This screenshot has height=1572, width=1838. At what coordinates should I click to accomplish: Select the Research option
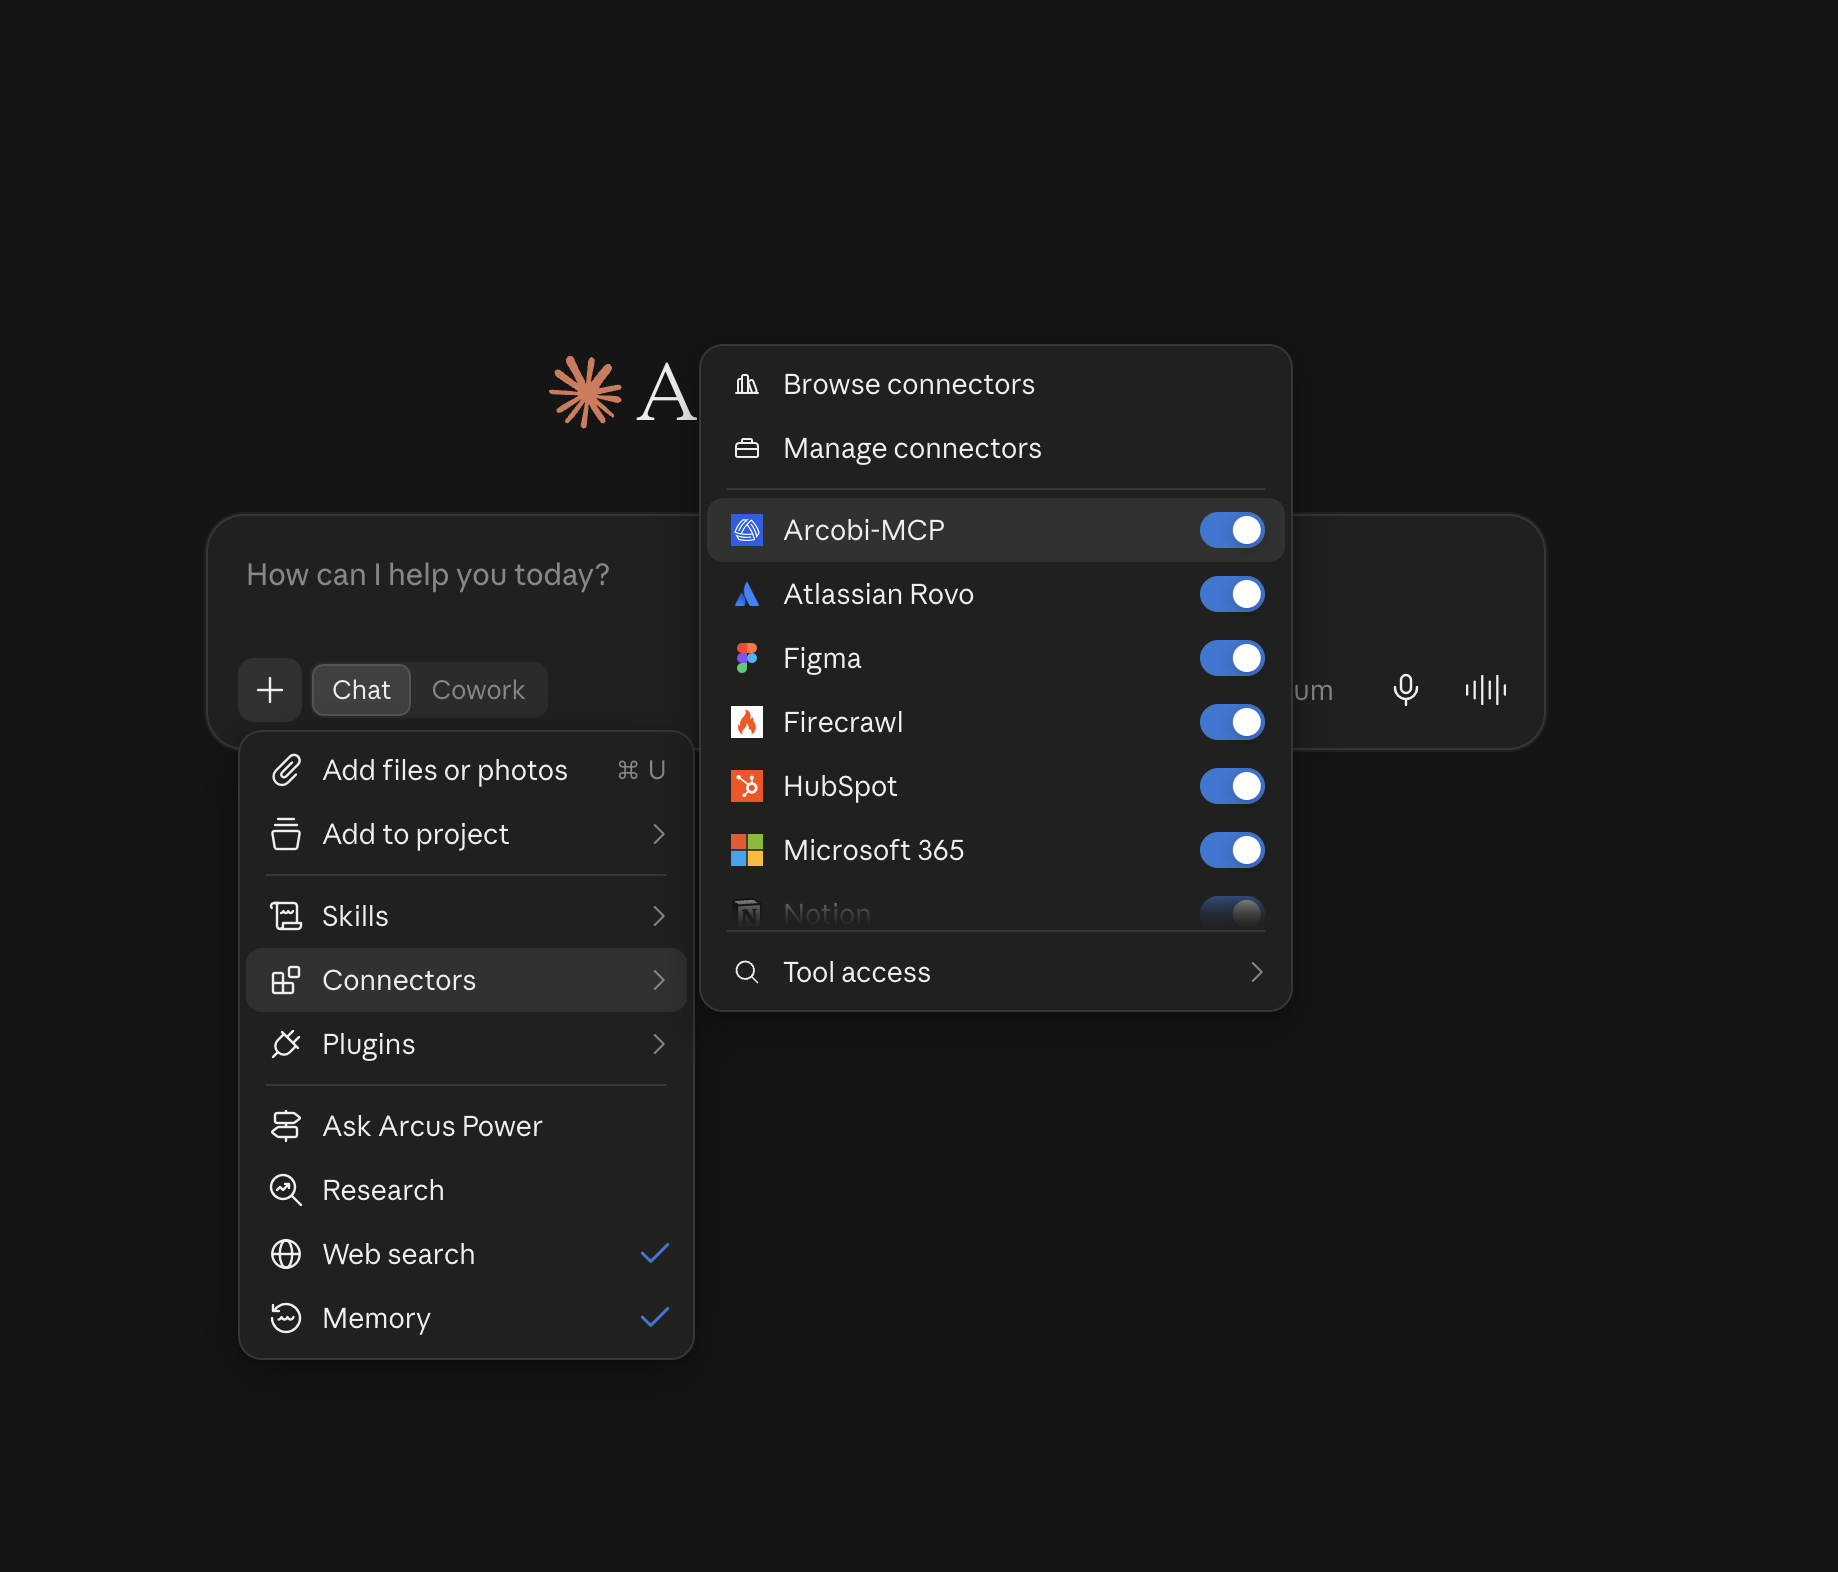[466, 1190]
